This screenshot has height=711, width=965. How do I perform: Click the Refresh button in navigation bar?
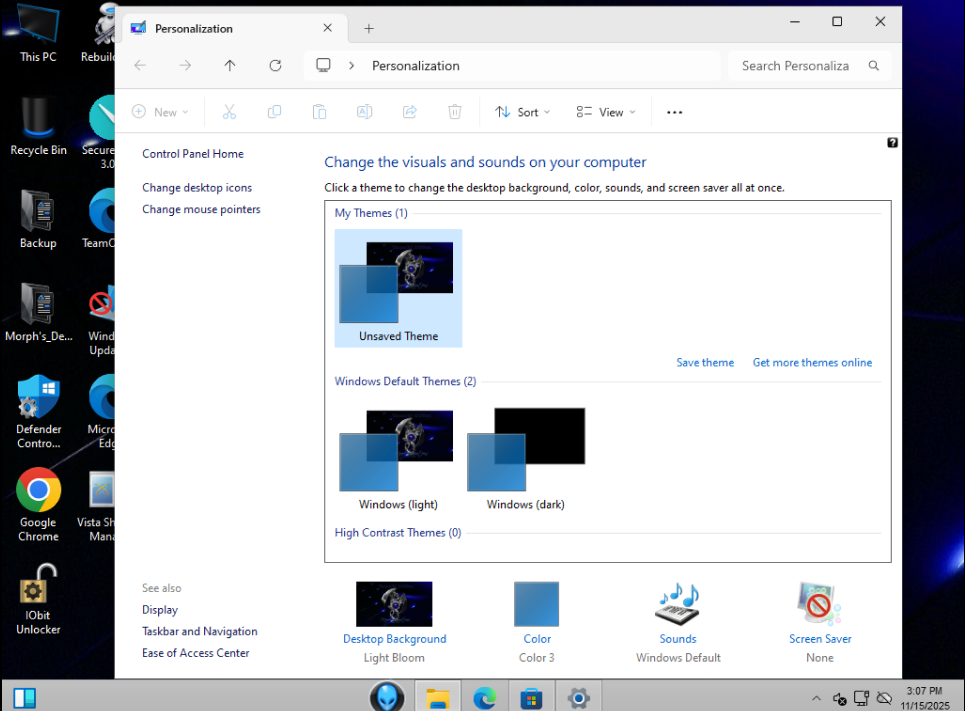tap(275, 66)
